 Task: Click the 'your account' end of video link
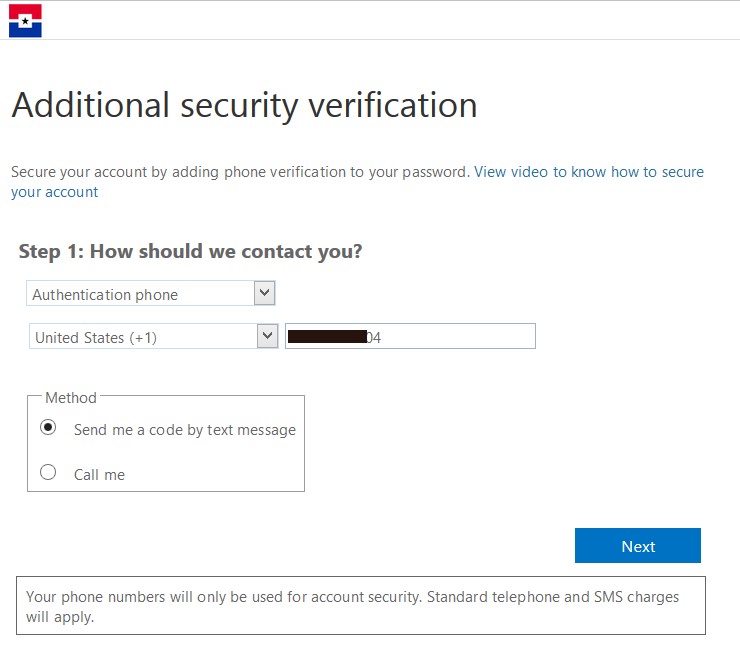point(55,192)
